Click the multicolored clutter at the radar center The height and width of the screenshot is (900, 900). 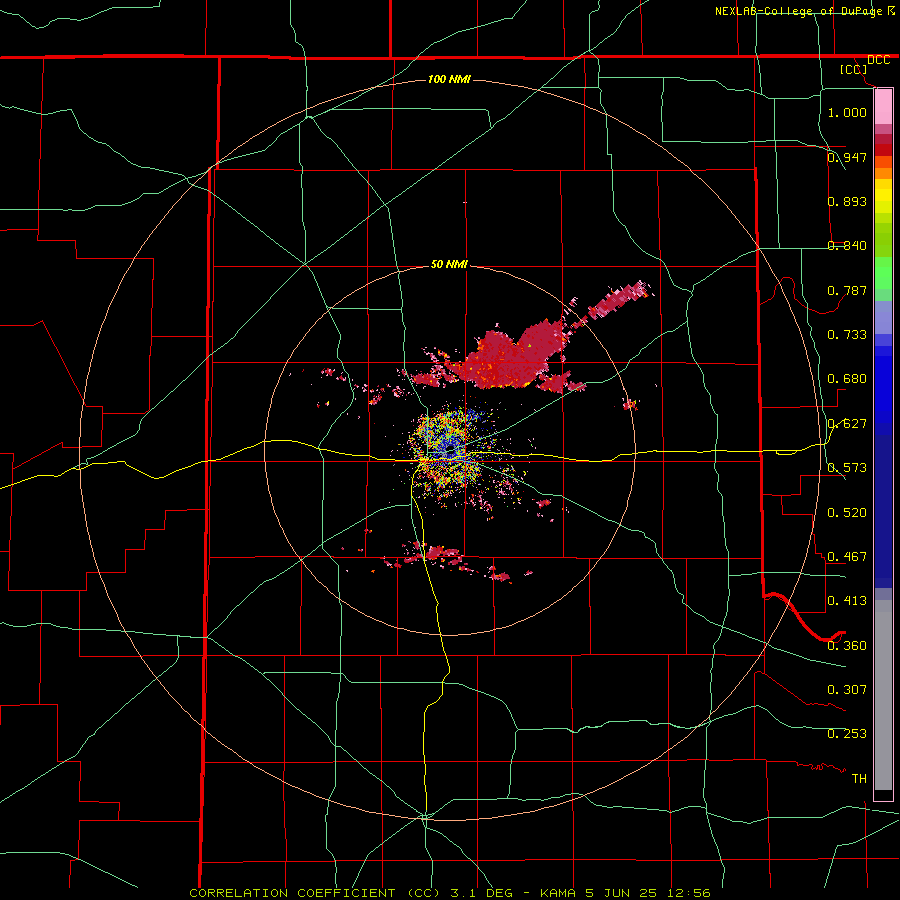tap(451, 451)
